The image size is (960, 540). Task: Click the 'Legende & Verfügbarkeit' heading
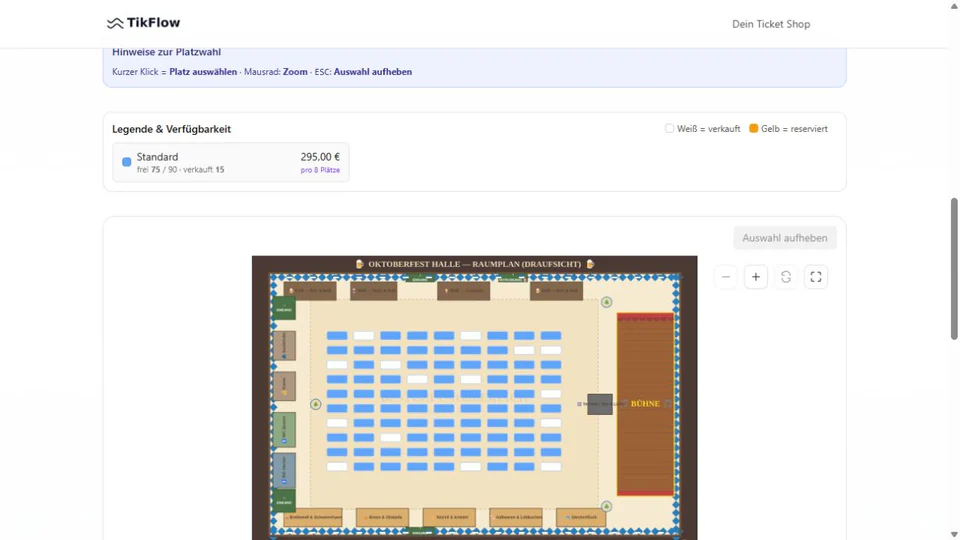(171, 129)
